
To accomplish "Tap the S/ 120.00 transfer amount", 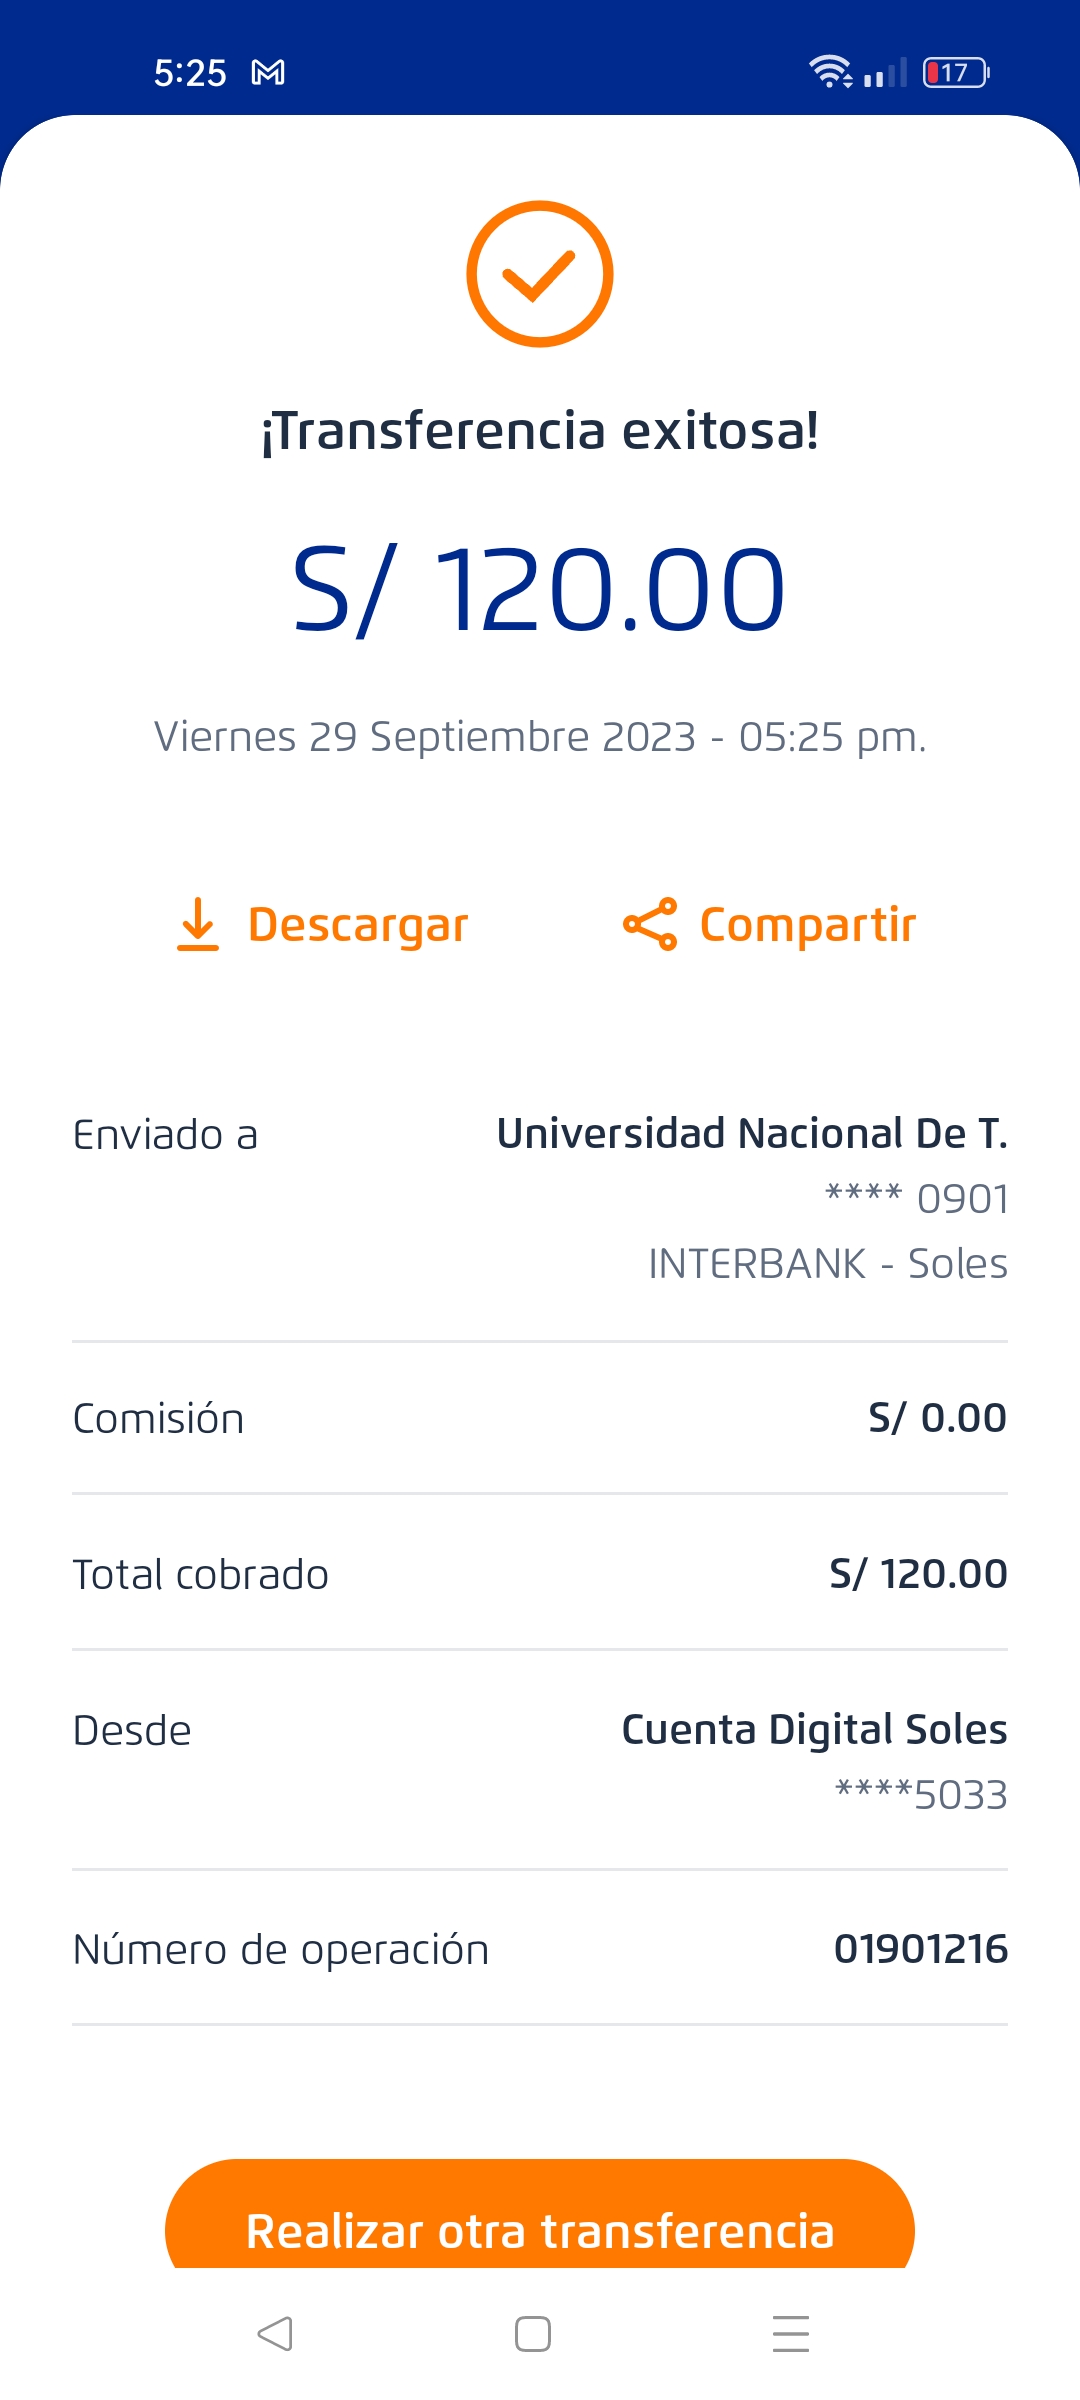I will 540,590.
